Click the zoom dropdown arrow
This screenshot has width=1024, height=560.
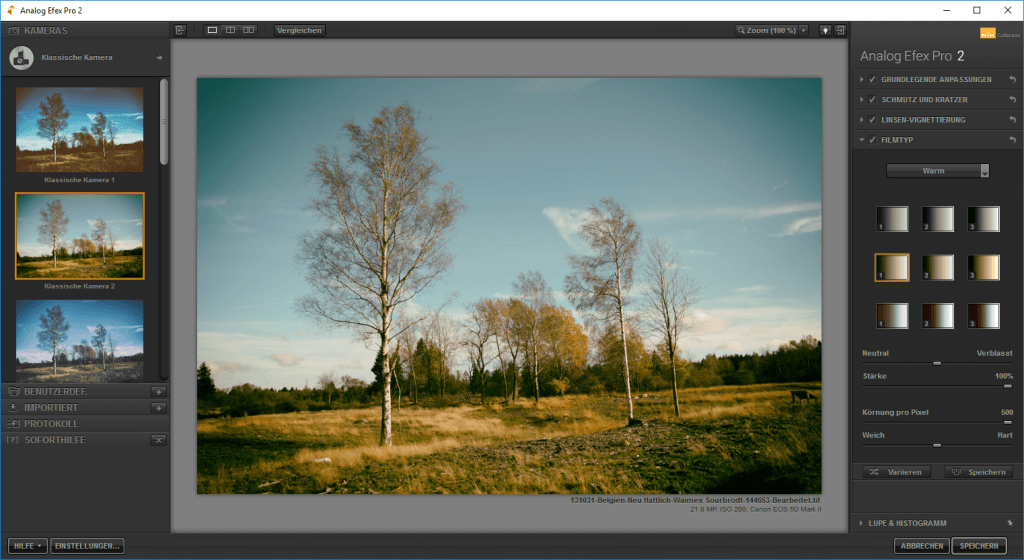(x=803, y=30)
